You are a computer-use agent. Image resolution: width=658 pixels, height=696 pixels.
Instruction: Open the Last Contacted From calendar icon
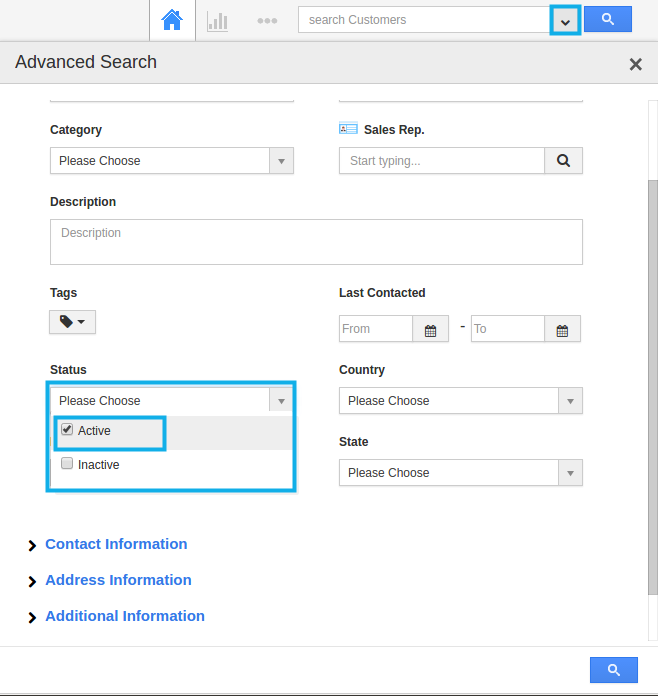click(430, 329)
